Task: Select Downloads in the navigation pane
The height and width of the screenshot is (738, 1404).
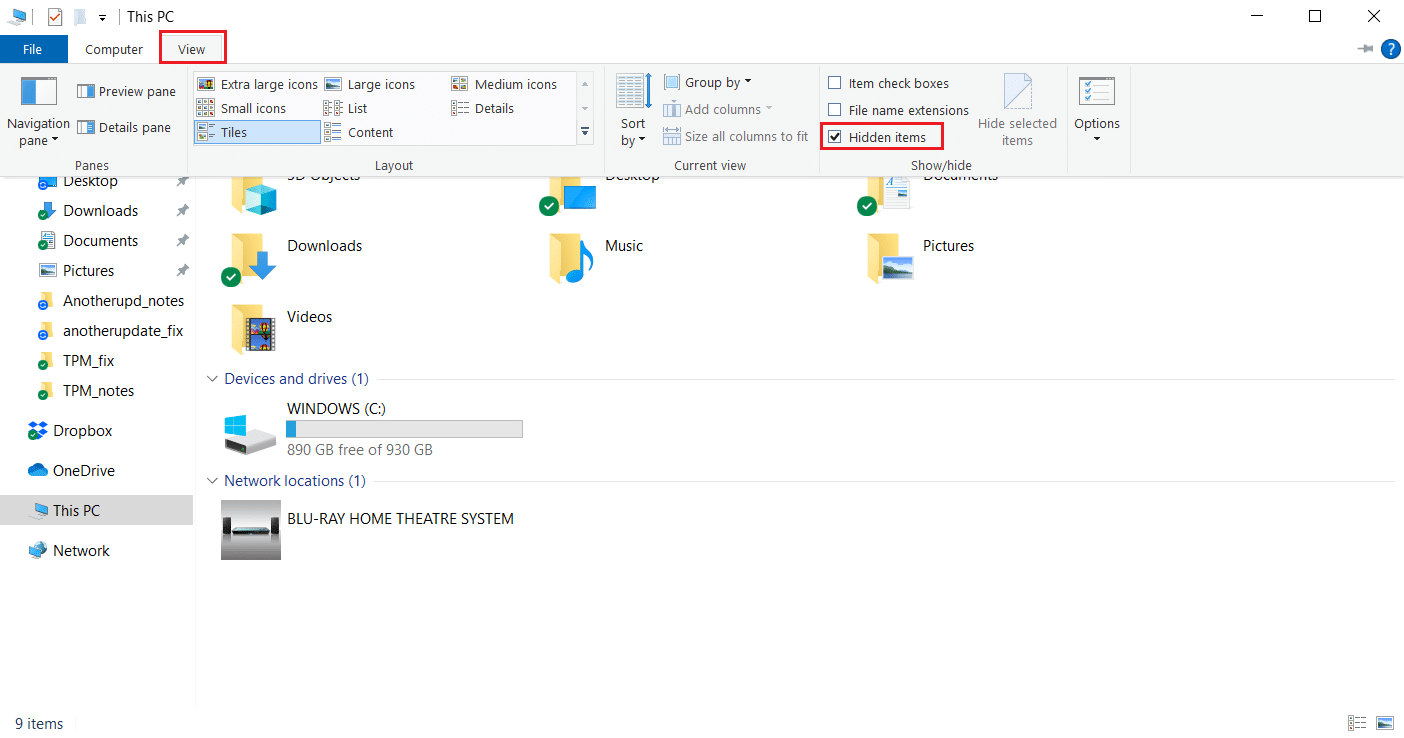Action: pyautogui.click(x=100, y=211)
